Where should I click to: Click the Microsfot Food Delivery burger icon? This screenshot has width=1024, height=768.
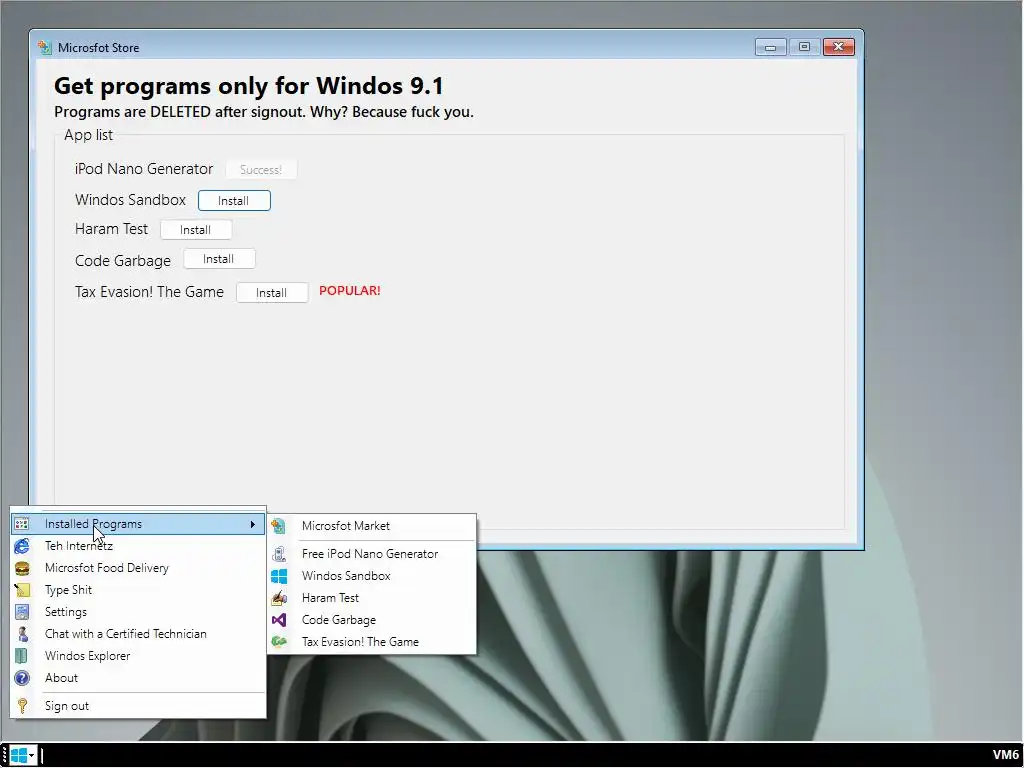click(22, 568)
